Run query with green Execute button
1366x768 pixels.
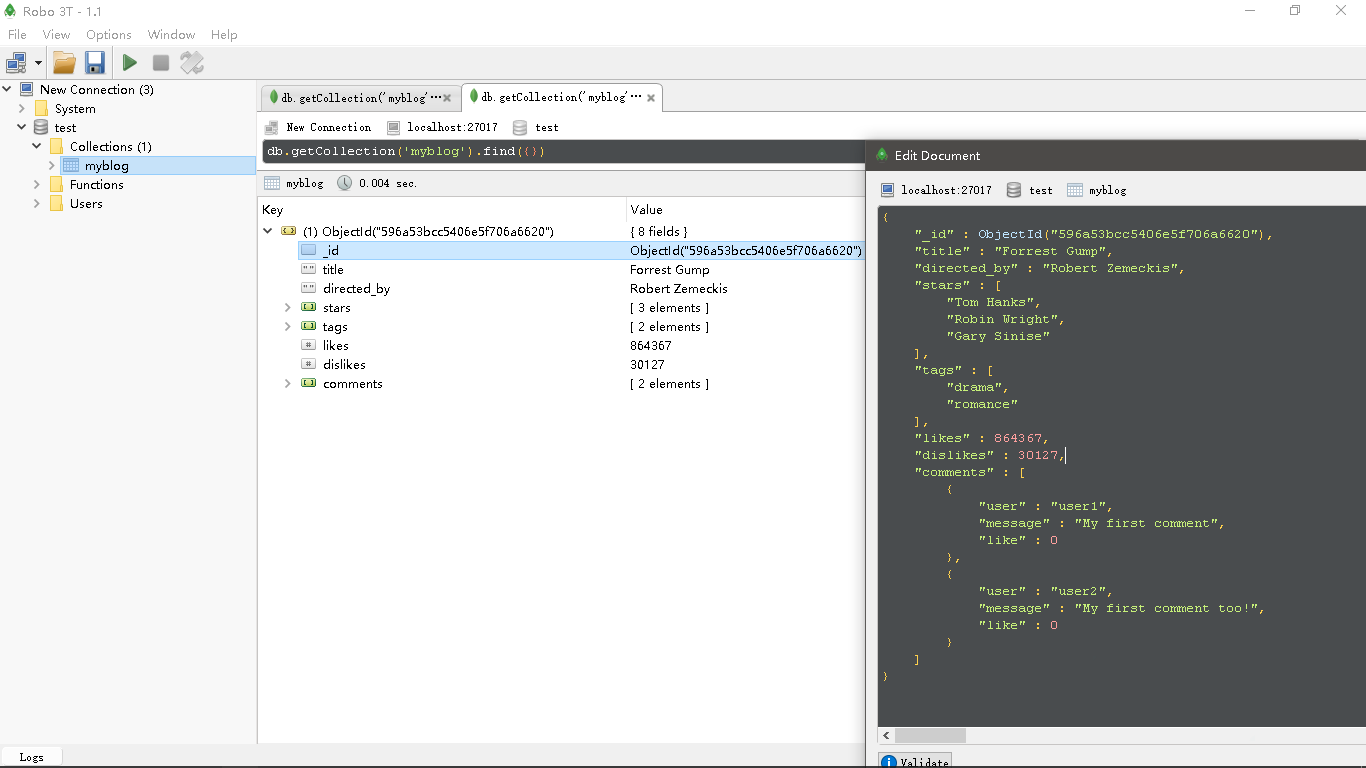(129, 63)
